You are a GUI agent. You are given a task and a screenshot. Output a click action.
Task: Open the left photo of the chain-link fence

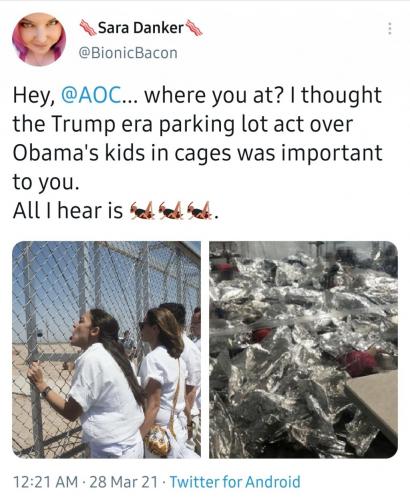(106, 349)
